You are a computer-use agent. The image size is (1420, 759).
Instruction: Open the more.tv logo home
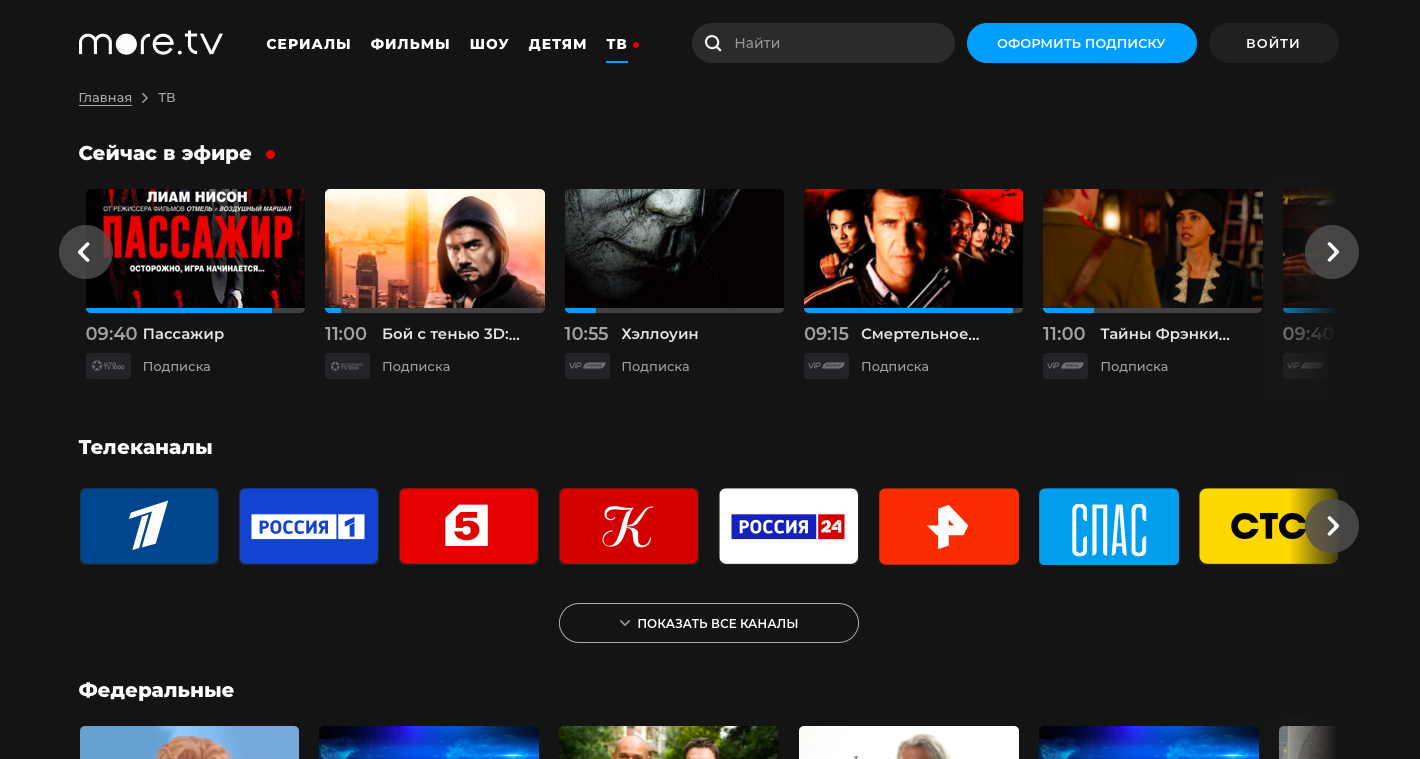[x=151, y=43]
